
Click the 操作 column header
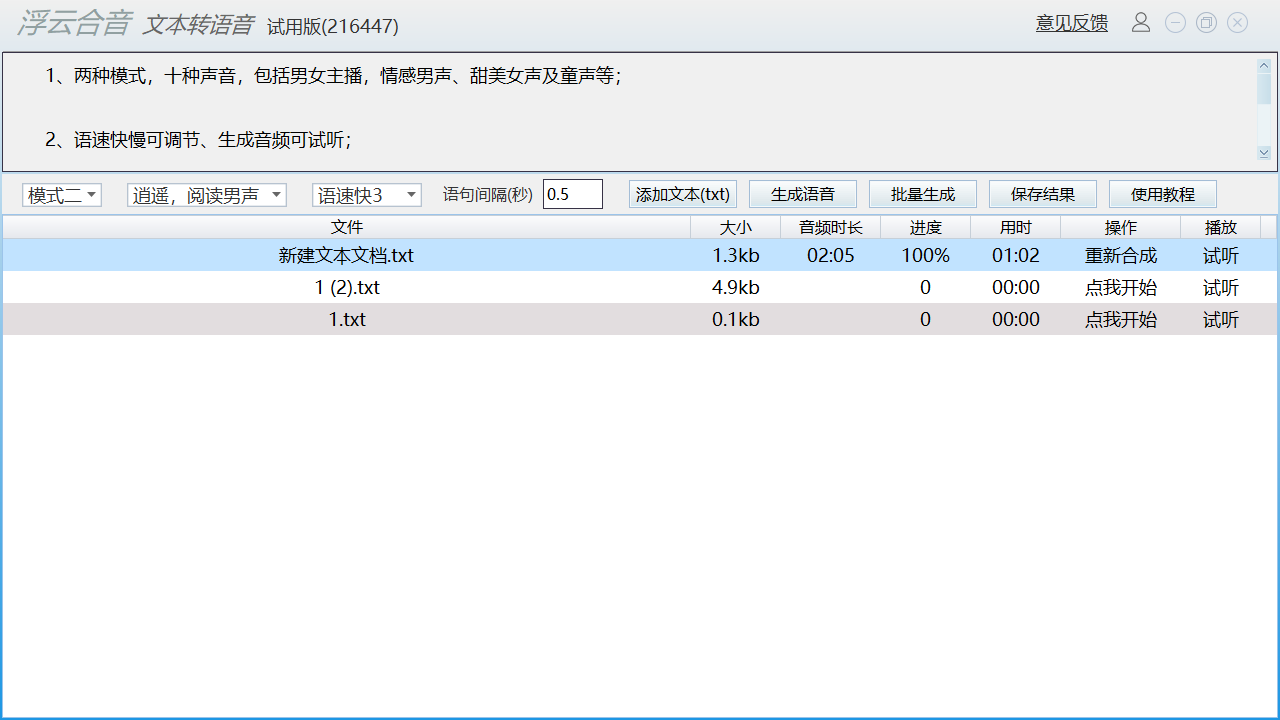click(1121, 228)
